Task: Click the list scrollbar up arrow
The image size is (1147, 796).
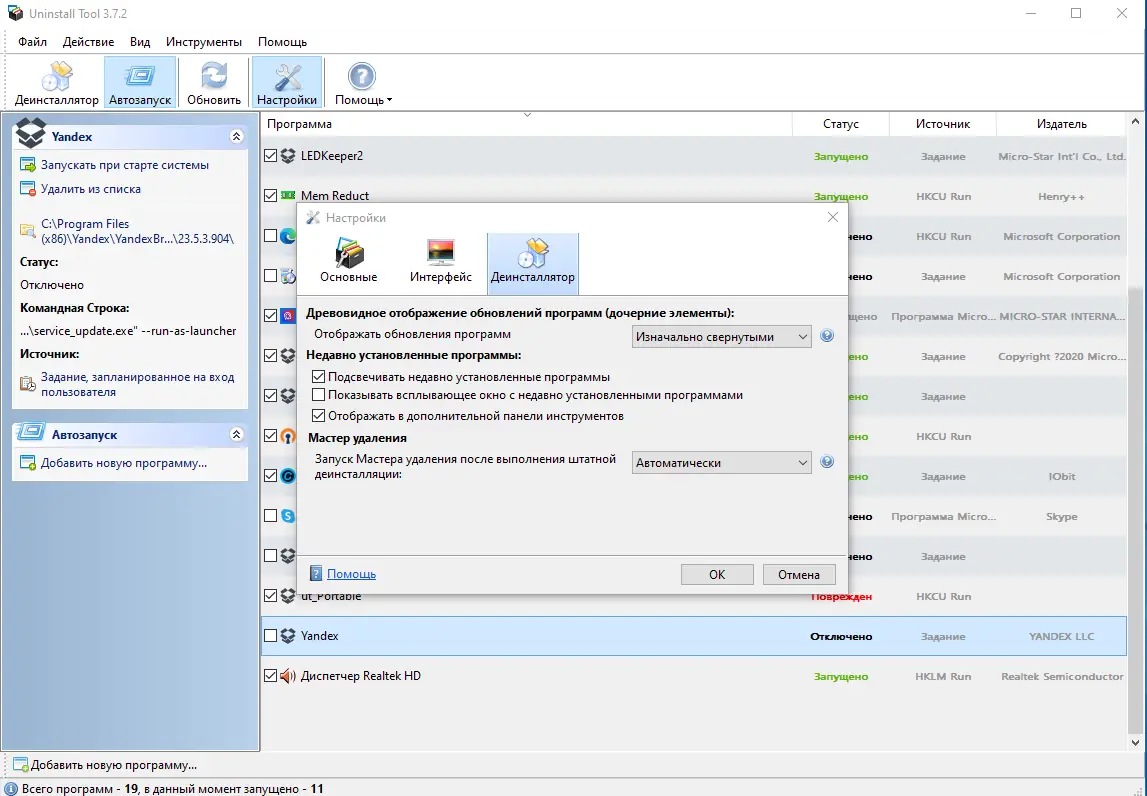Action: (x=1135, y=123)
